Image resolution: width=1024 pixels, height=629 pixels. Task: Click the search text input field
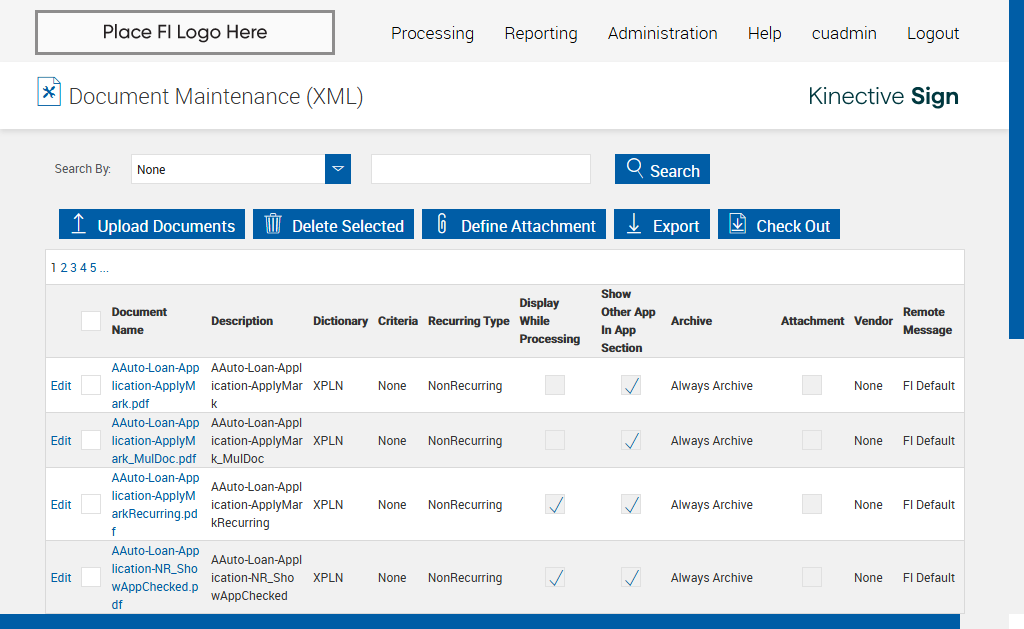[x=481, y=169]
